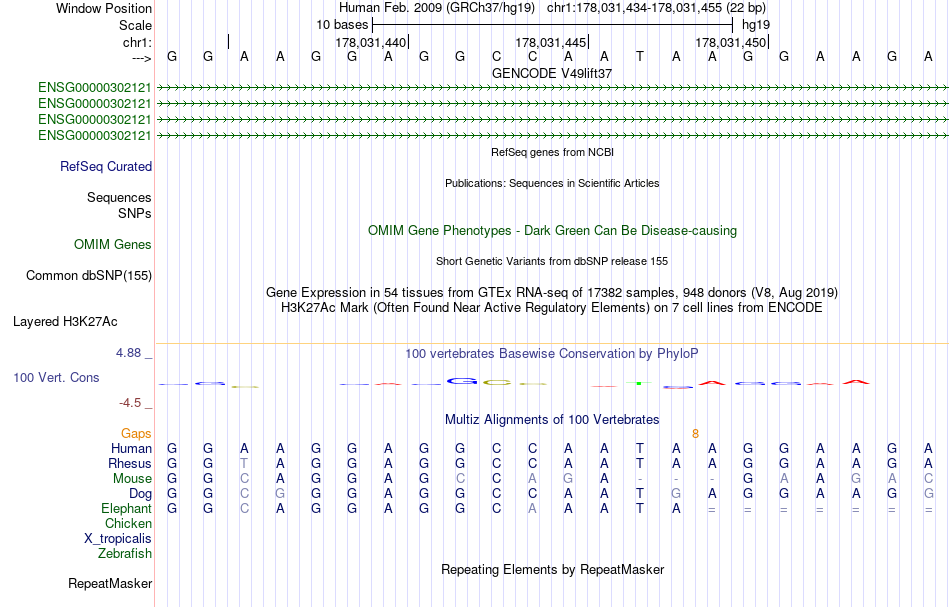Image resolution: width=950 pixels, height=607 pixels.
Task: Select the Common dbSNP(155) track label
Action: pyautogui.click(x=89, y=276)
